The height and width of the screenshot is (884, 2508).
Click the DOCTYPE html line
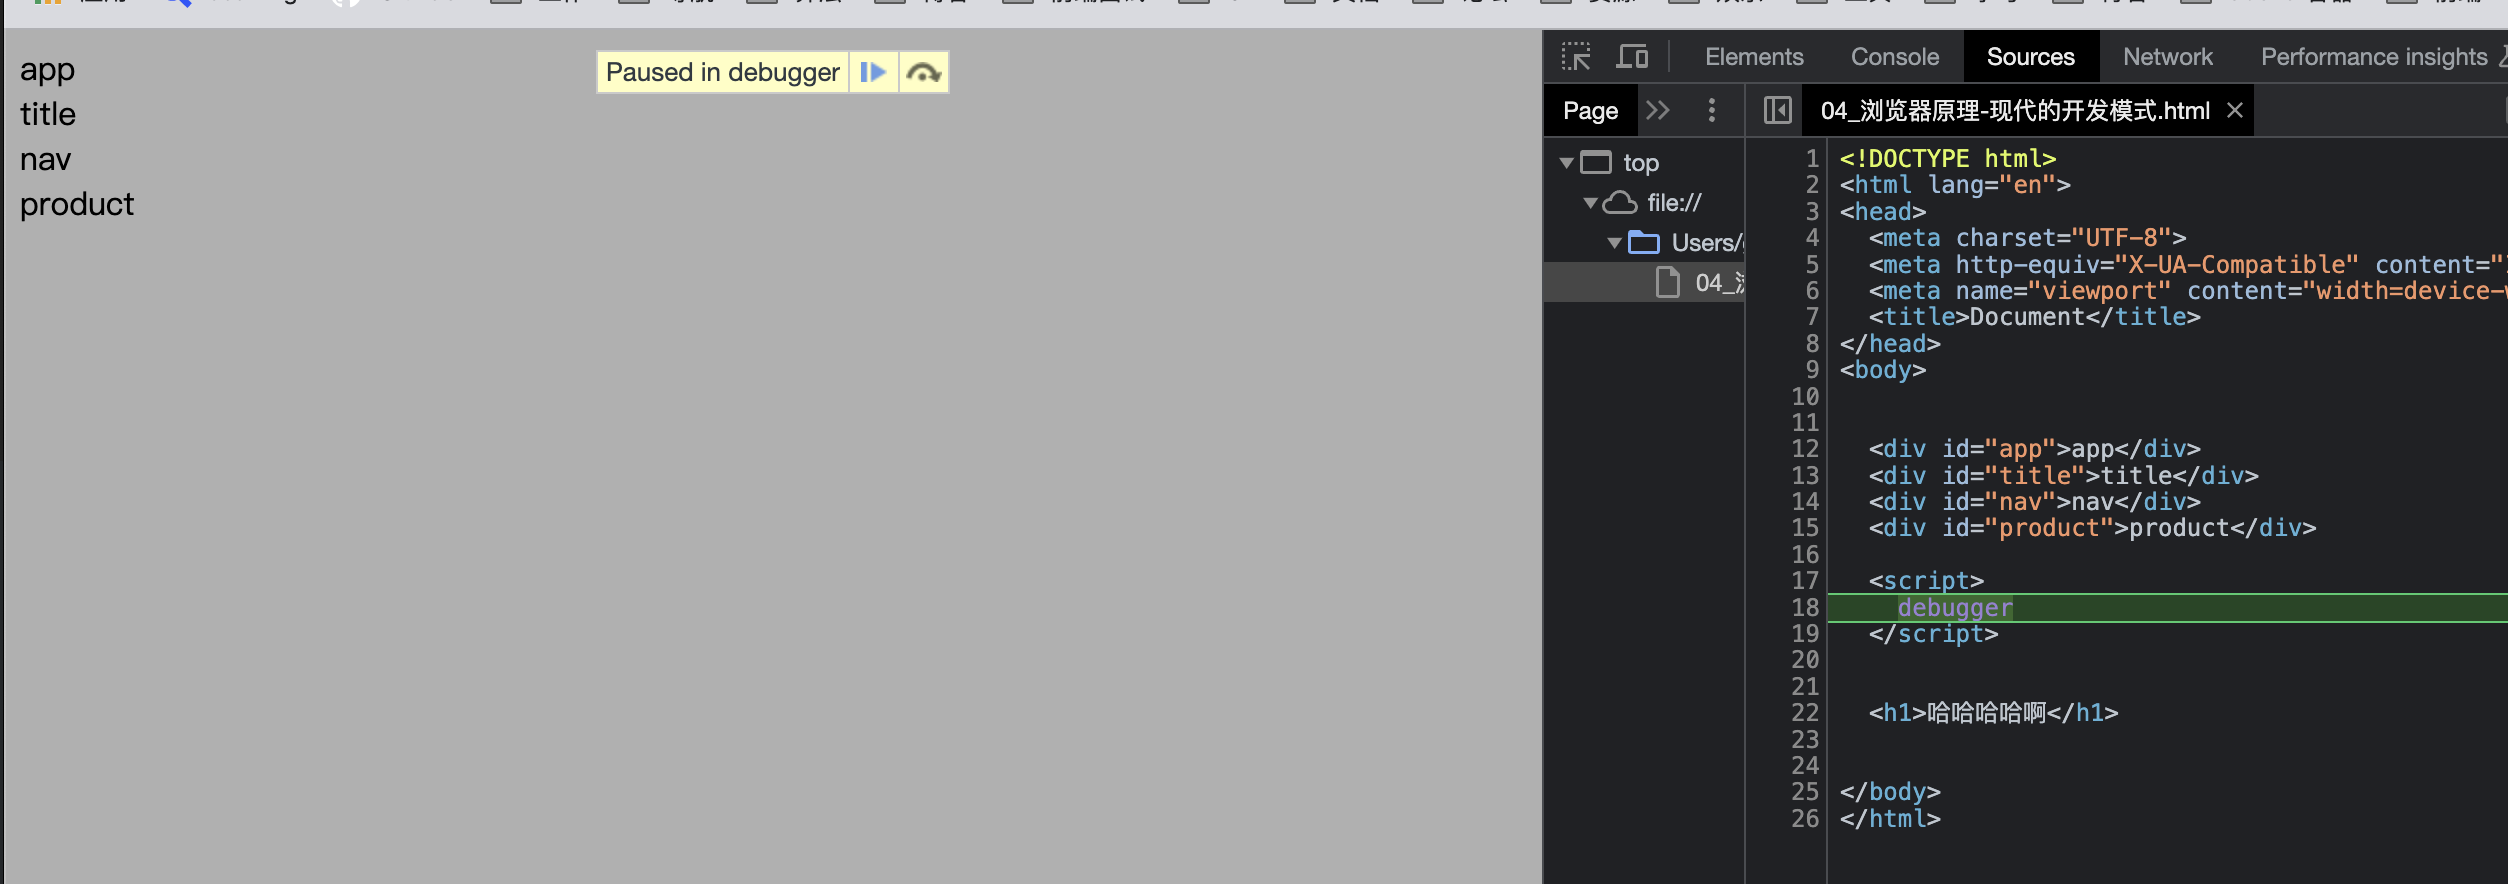coord(1948,159)
